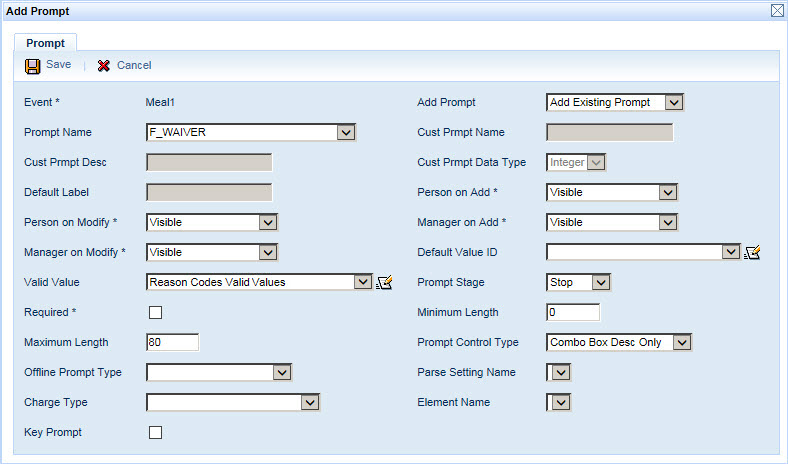Expand the Parse Setting Name dropdown
Image resolution: width=788 pixels, height=464 pixels.
pos(561,372)
